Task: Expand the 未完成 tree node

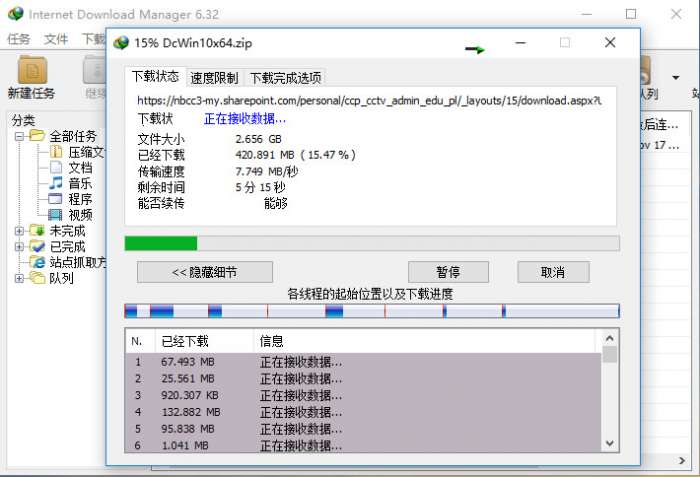Action: click(x=19, y=231)
